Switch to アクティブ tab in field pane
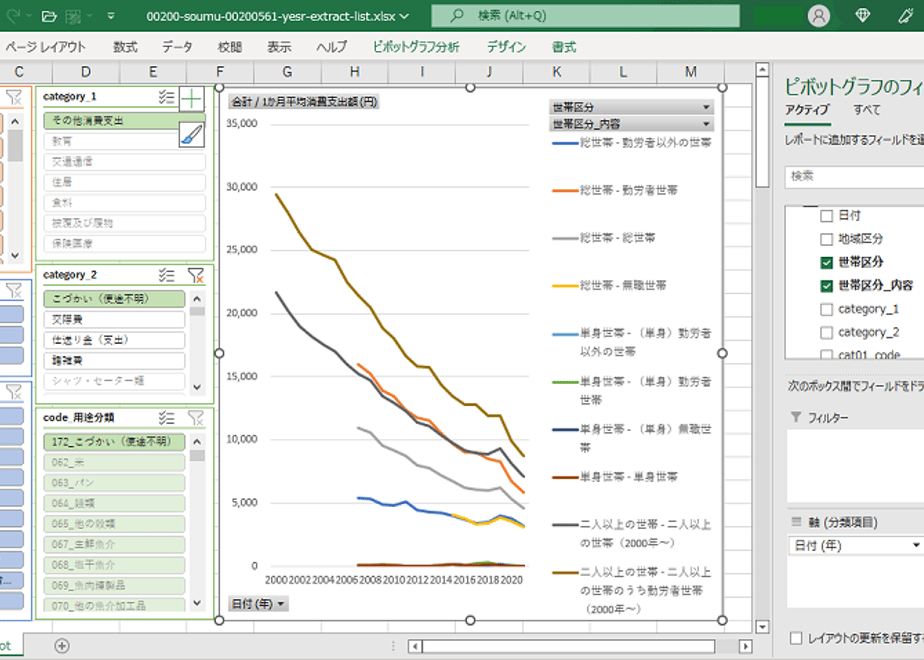The height and width of the screenshot is (660, 924). point(807,110)
